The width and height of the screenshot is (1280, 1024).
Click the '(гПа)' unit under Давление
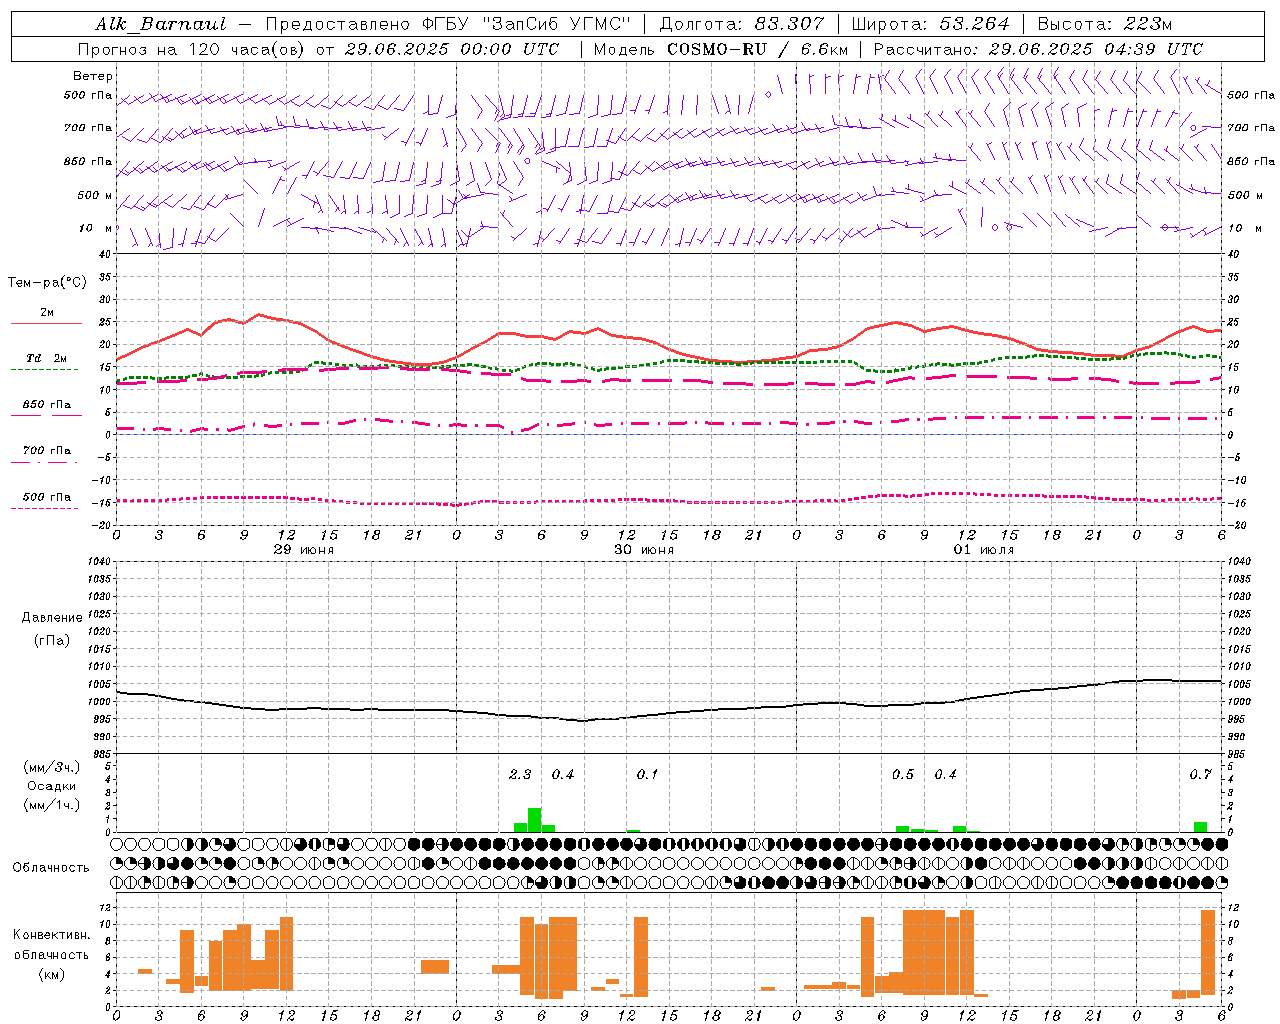(x=51, y=640)
